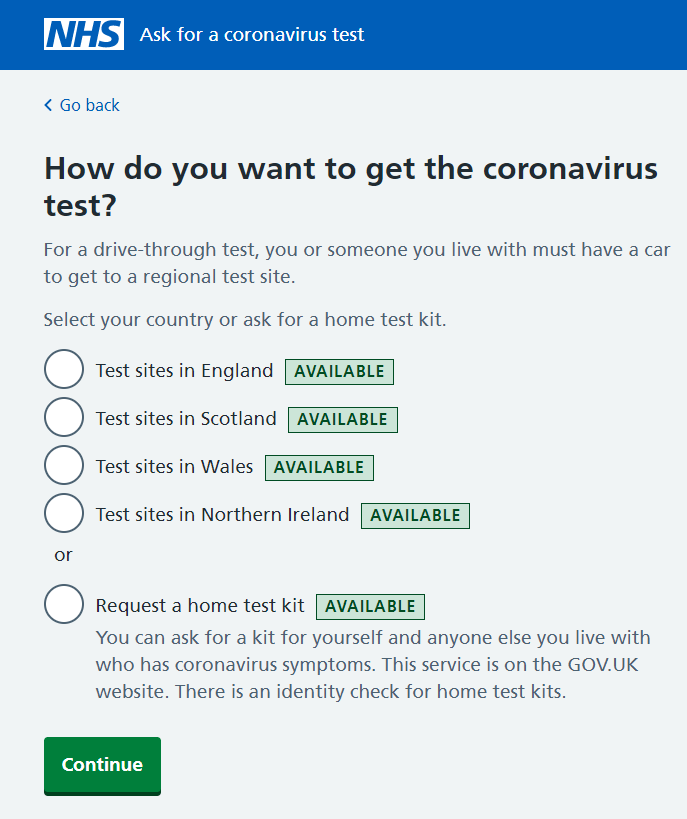
Task: Open the Go back link
Action: tap(88, 105)
